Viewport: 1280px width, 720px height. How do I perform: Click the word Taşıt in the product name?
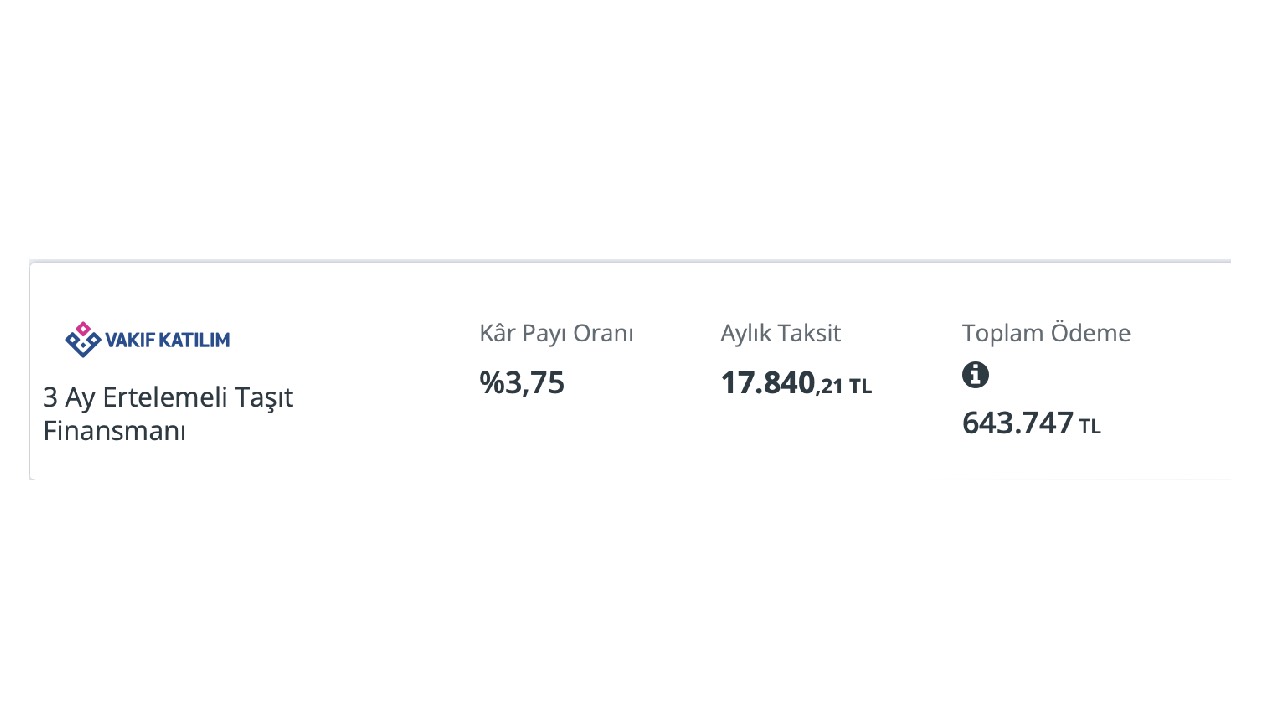coord(264,399)
